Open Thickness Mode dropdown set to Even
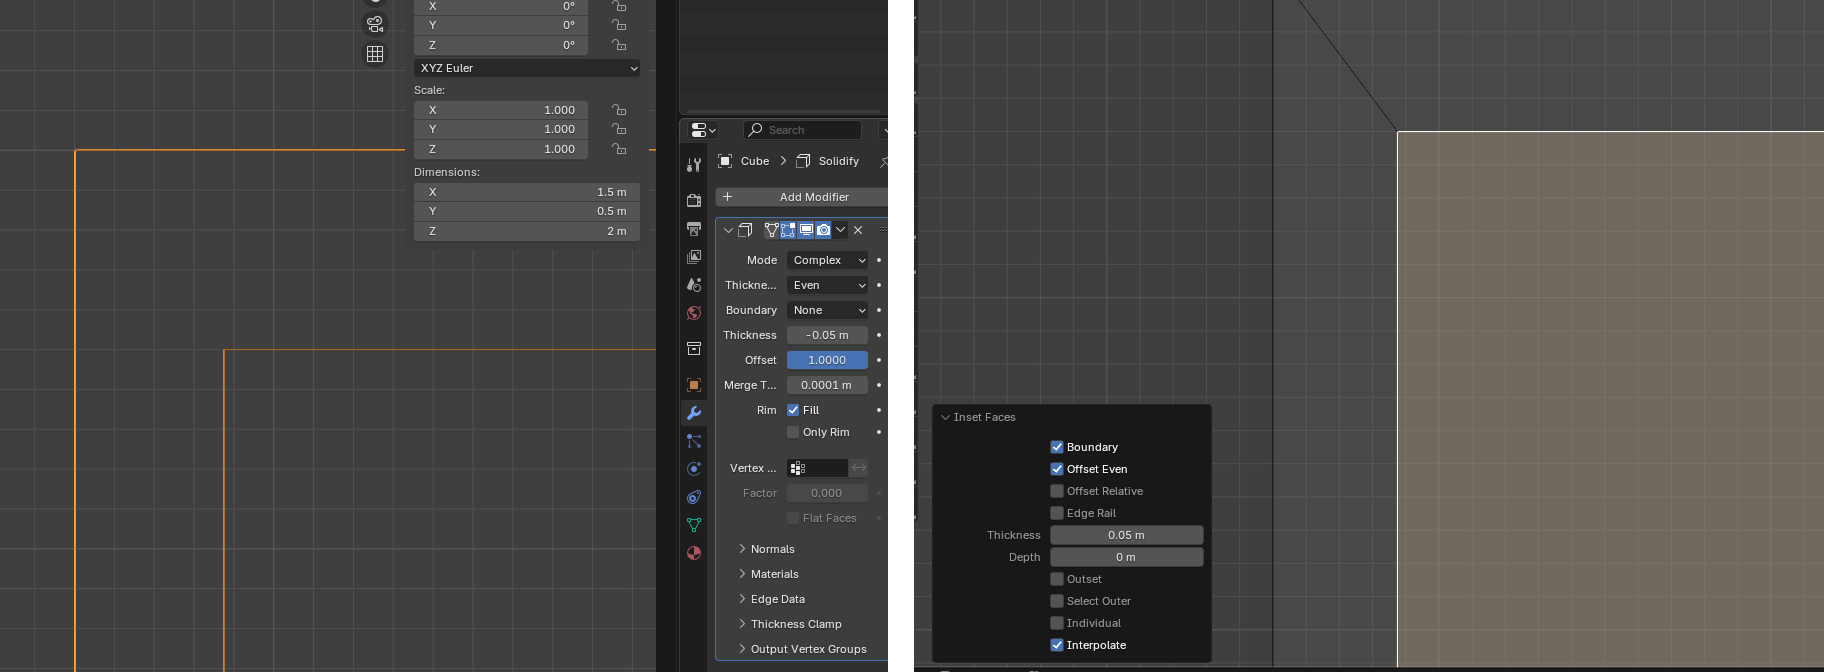 point(827,285)
